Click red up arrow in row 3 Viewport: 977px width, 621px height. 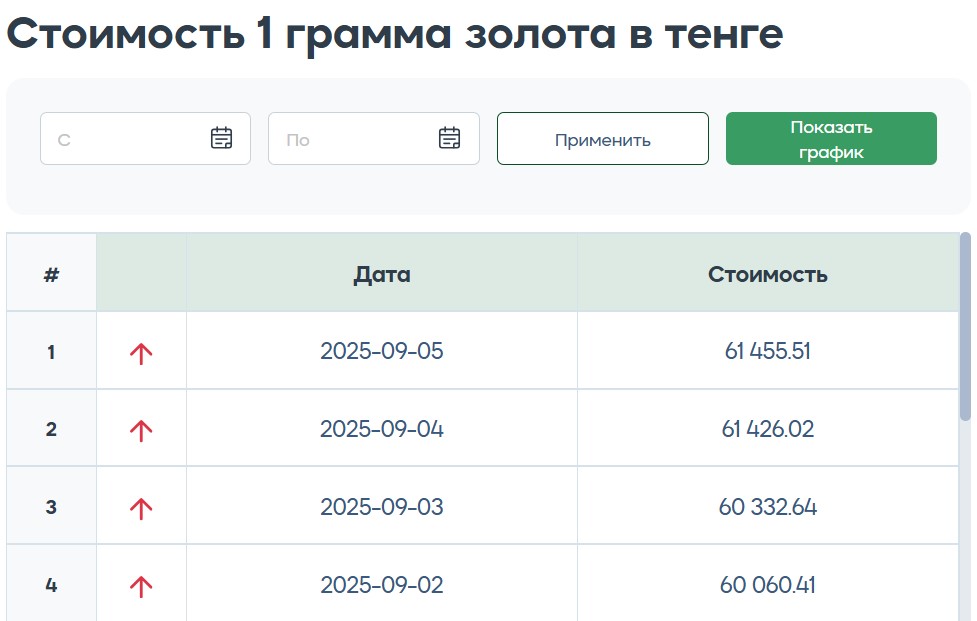point(141,508)
